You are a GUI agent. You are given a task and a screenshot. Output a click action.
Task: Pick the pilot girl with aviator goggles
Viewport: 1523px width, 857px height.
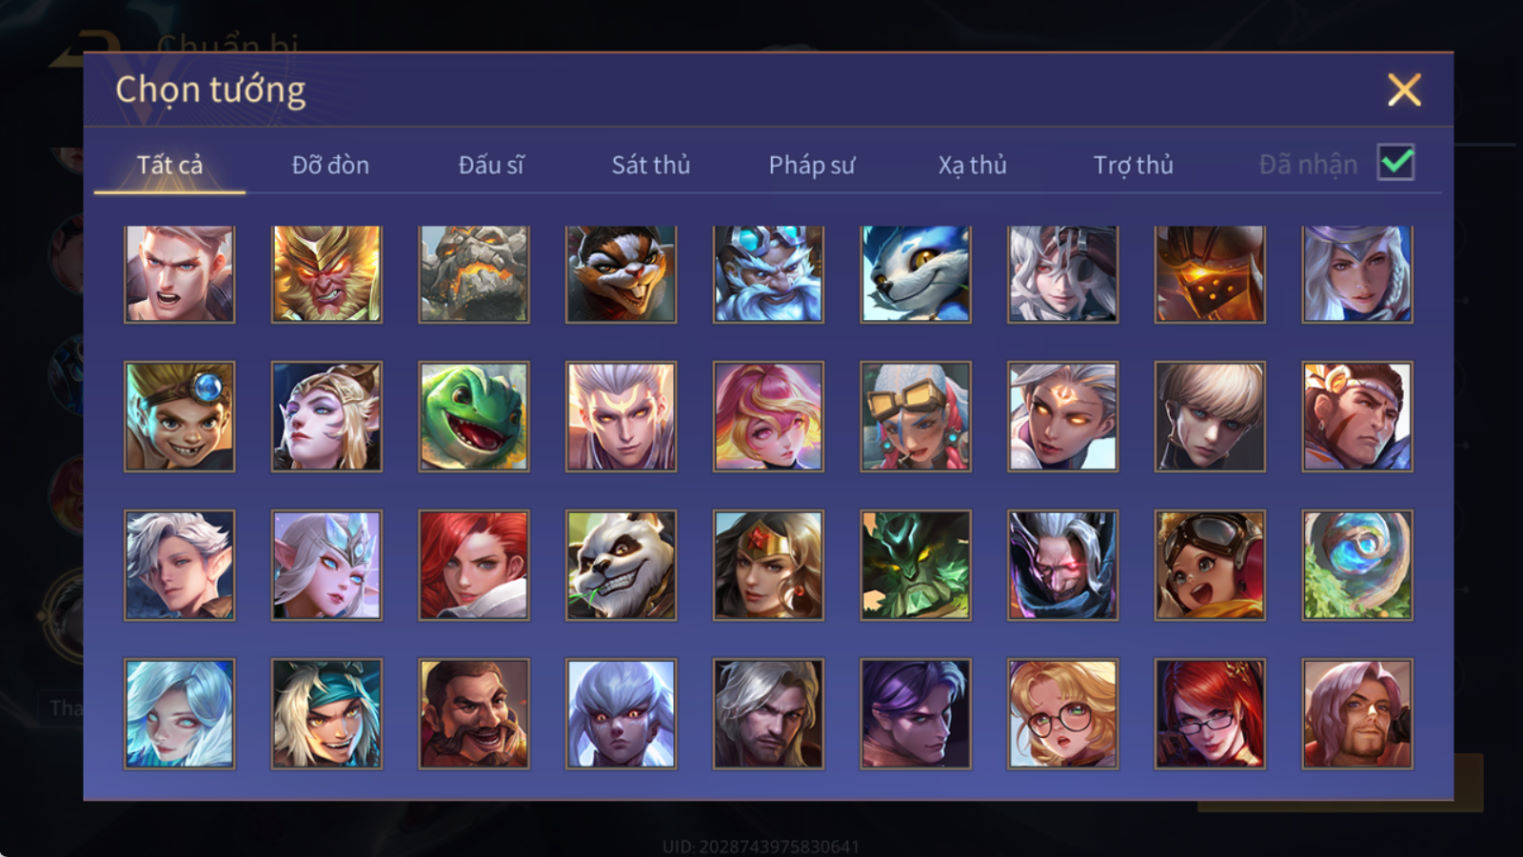point(1209,565)
